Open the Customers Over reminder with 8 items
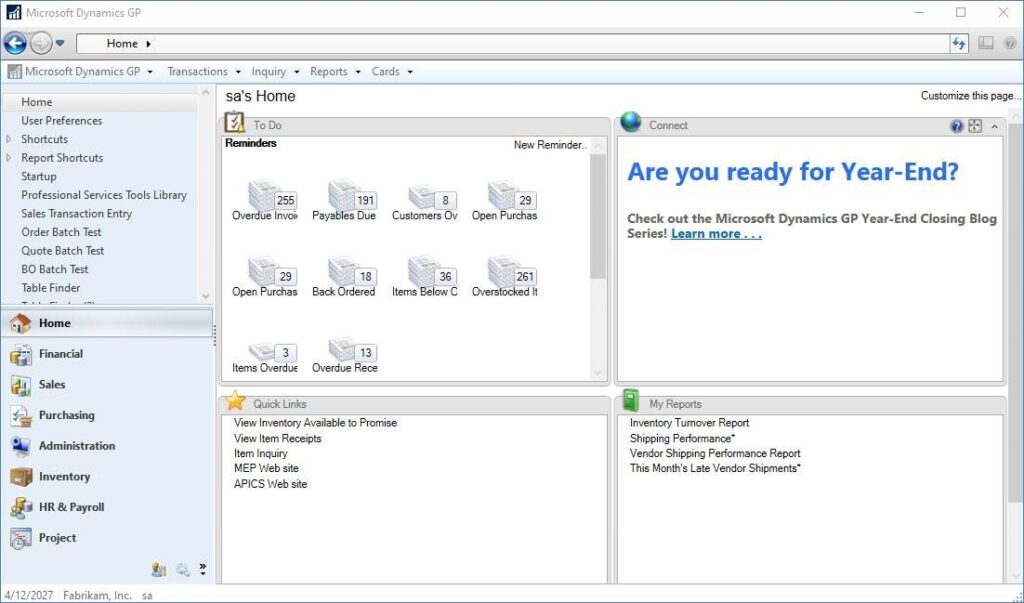Image resolution: width=1024 pixels, height=603 pixels. coord(424,201)
